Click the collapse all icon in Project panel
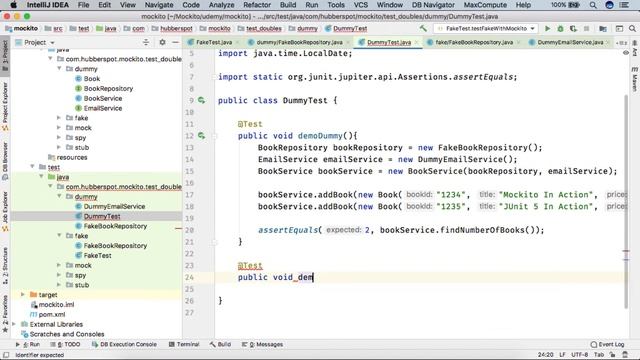This screenshot has width=640, height=360. pos(146,42)
